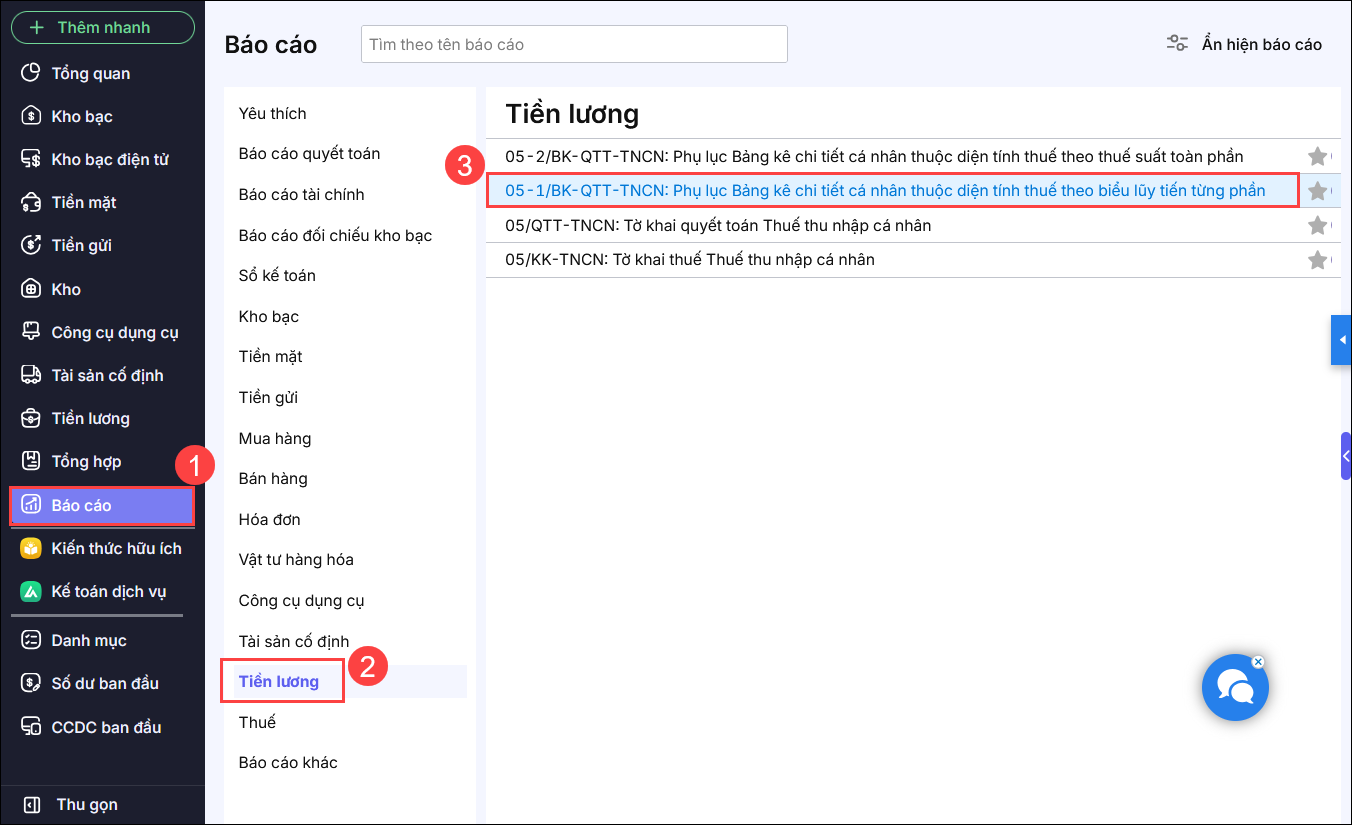This screenshot has height=825, width=1352.
Task: Open 05/KK-TNCN Tờ khai thuế report
Action: point(690,259)
